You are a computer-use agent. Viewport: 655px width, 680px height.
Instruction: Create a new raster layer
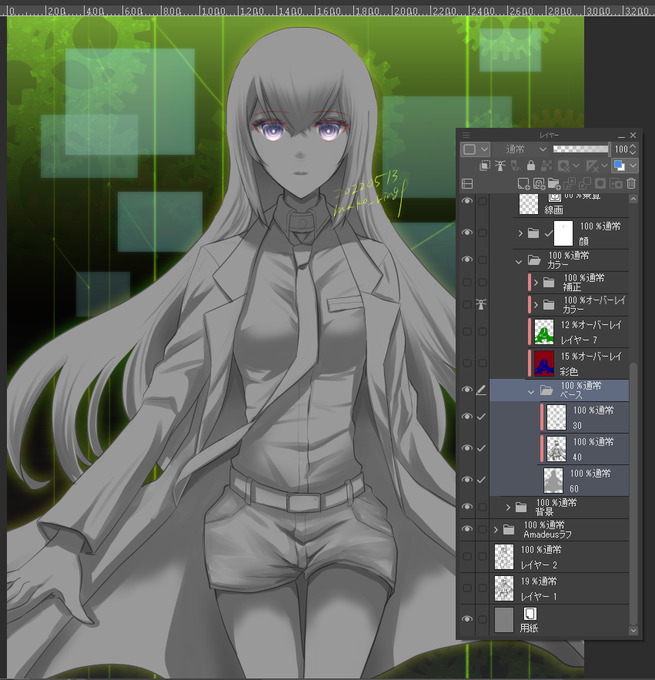point(524,183)
